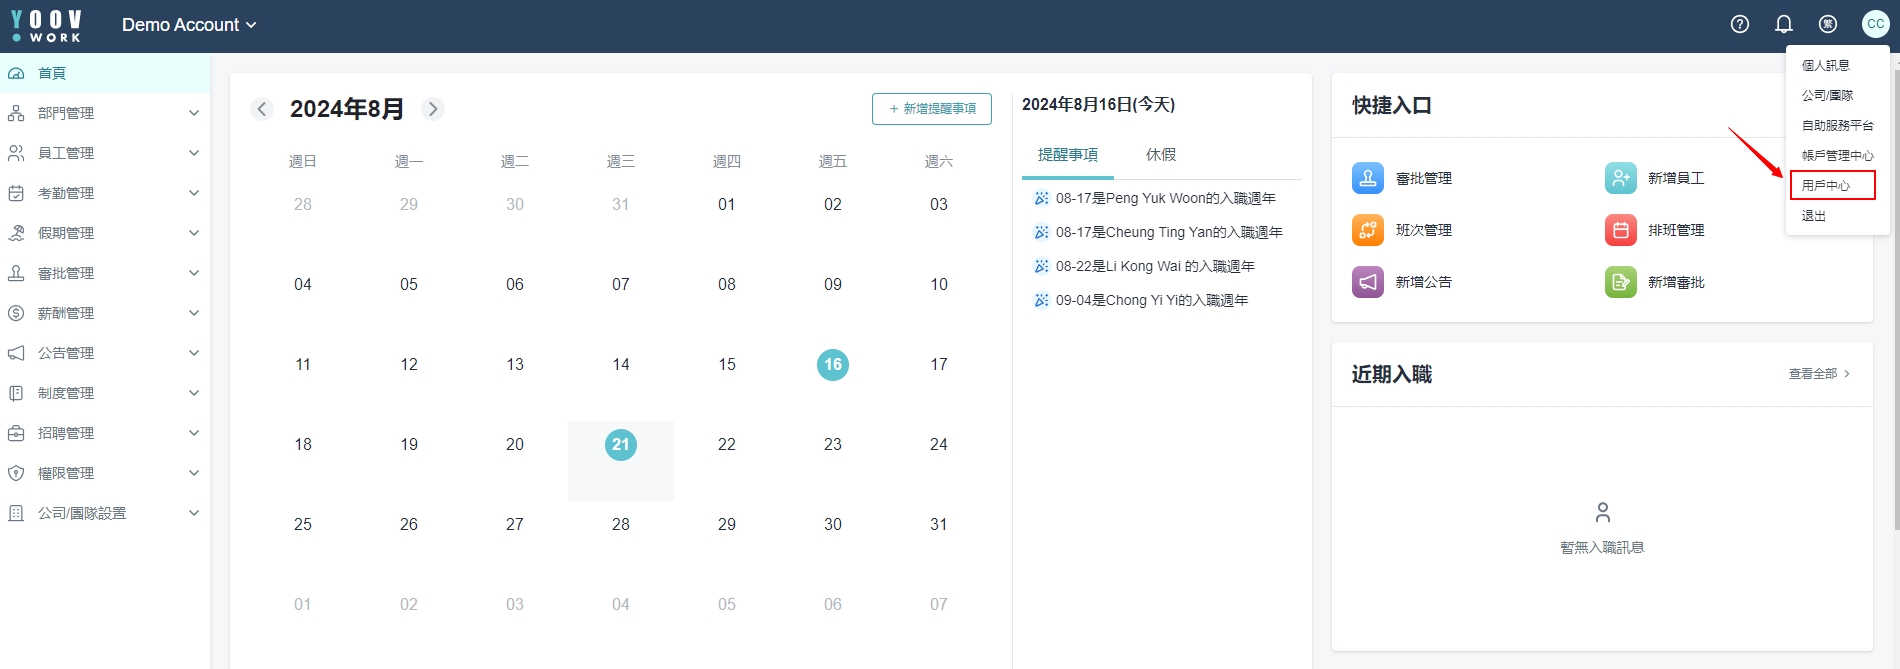Screen dimensions: 1900x669
Task: Click the 新增提醒事項 button
Action: click(931, 109)
